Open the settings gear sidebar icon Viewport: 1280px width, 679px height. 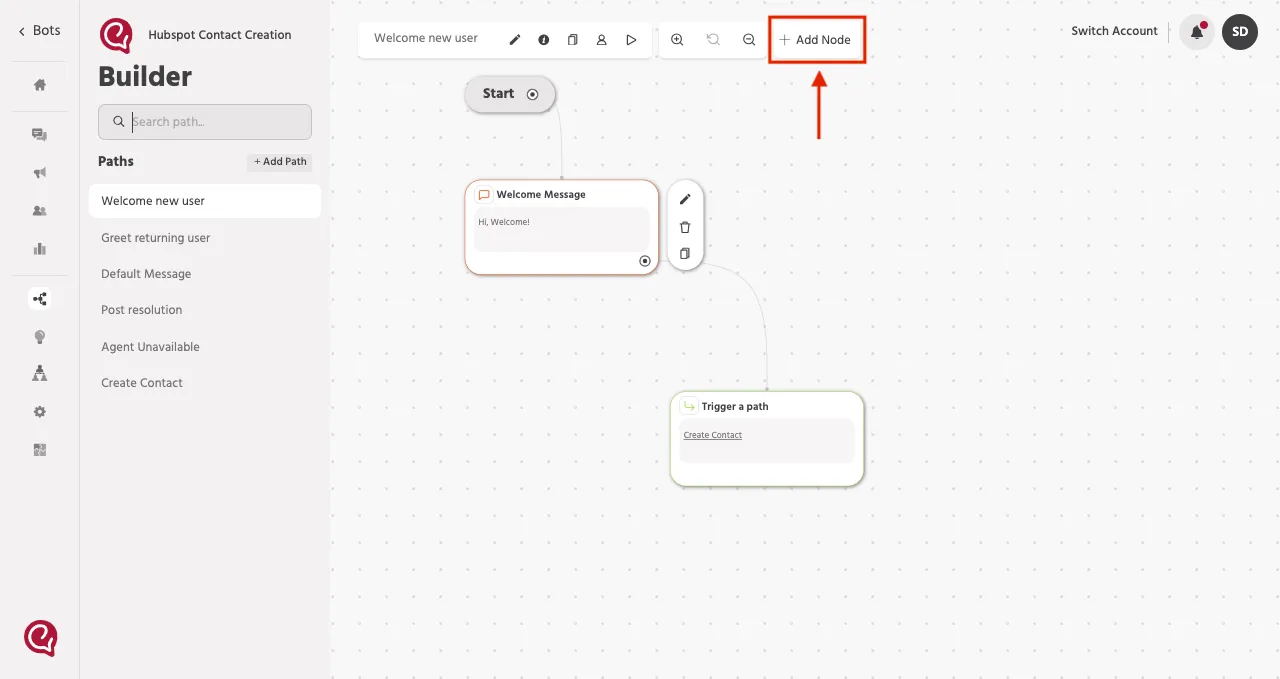pos(40,411)
